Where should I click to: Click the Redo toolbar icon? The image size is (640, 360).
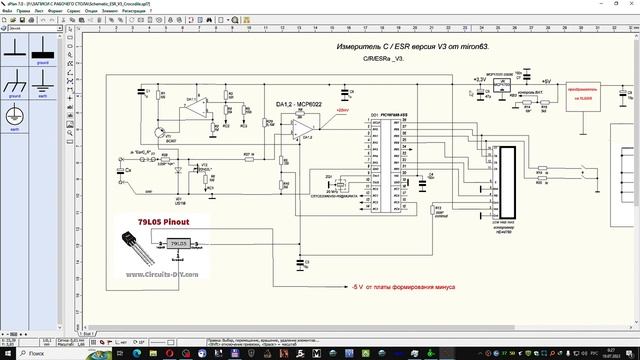click(52, 20)
